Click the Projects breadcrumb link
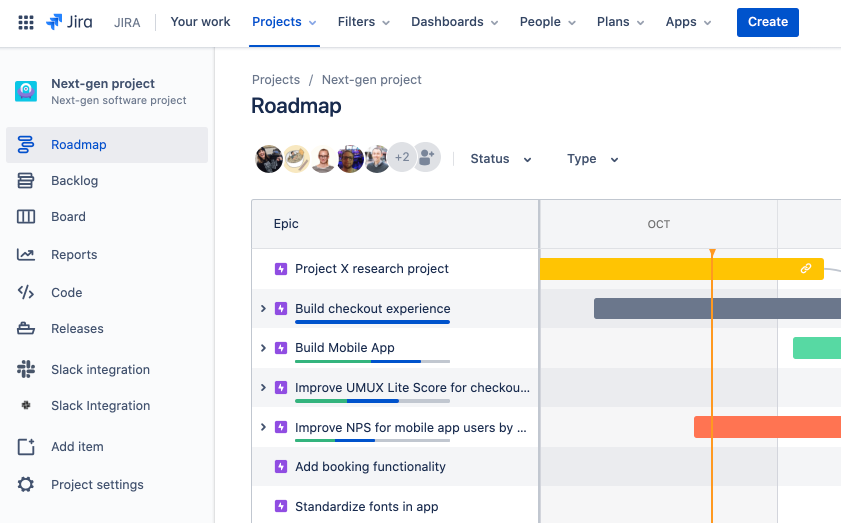 [275, 80]
